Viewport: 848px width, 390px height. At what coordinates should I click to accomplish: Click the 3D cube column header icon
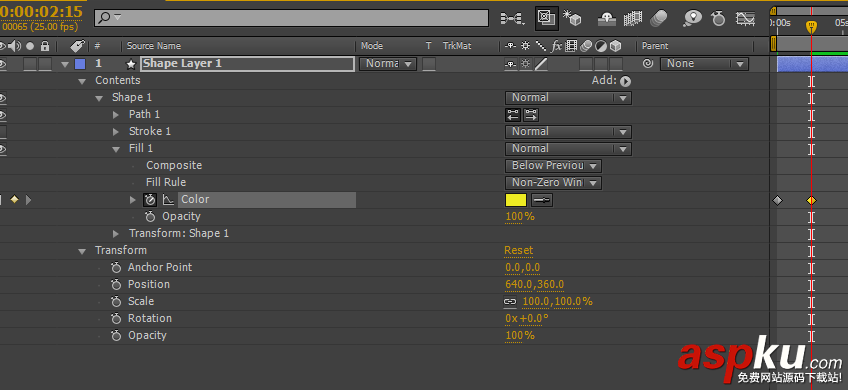pos(615,46)
